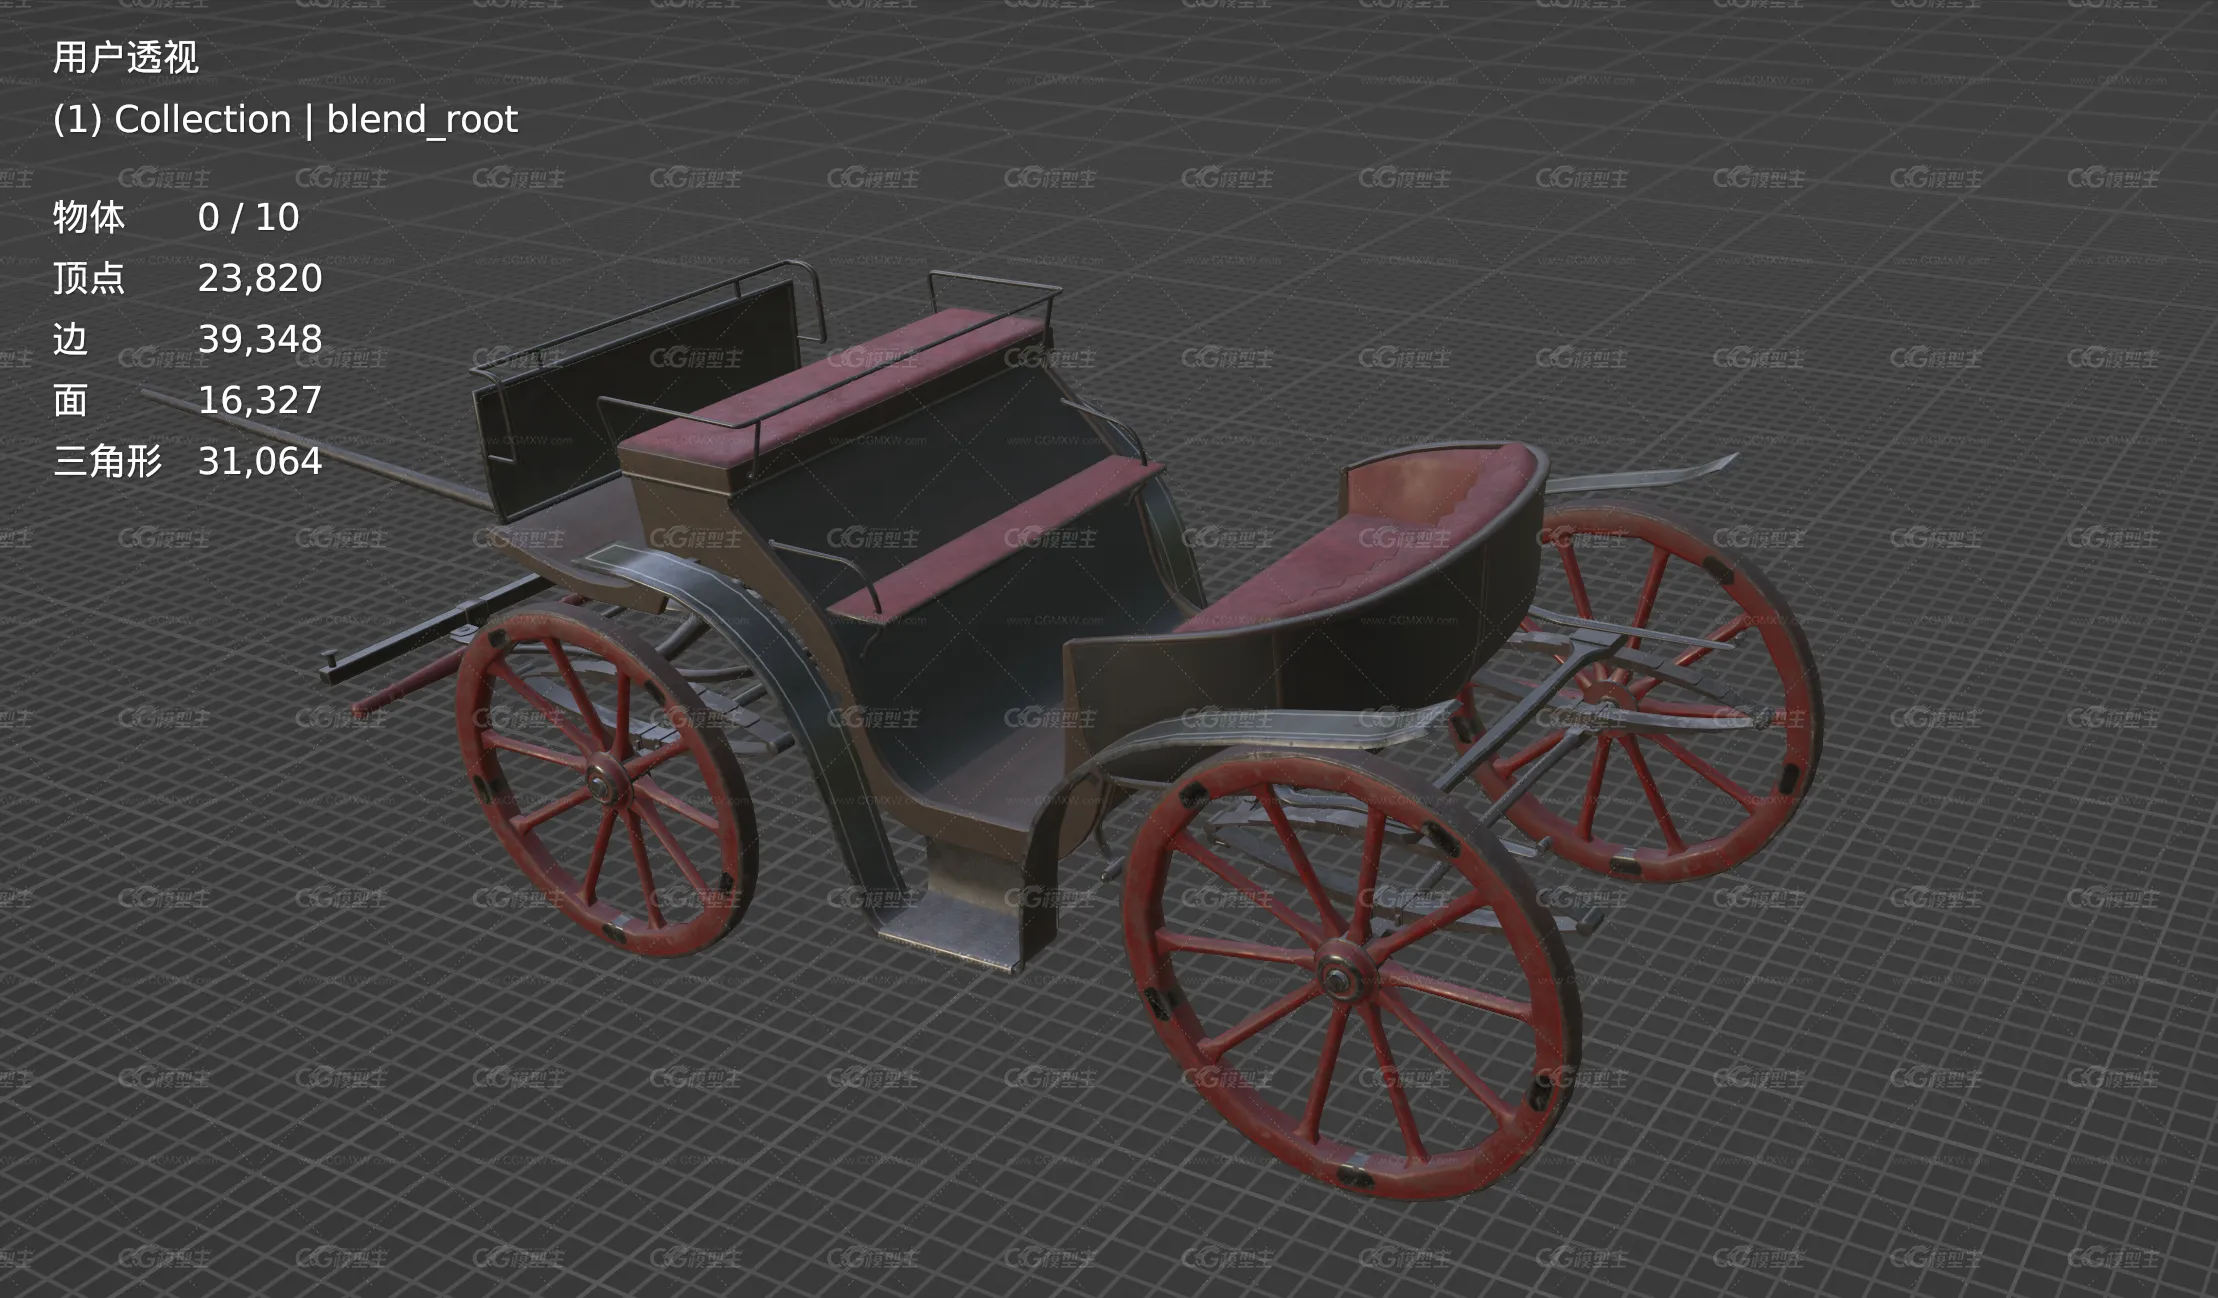
Task: Click the edge count '39,348'
Action: point(260,339)
